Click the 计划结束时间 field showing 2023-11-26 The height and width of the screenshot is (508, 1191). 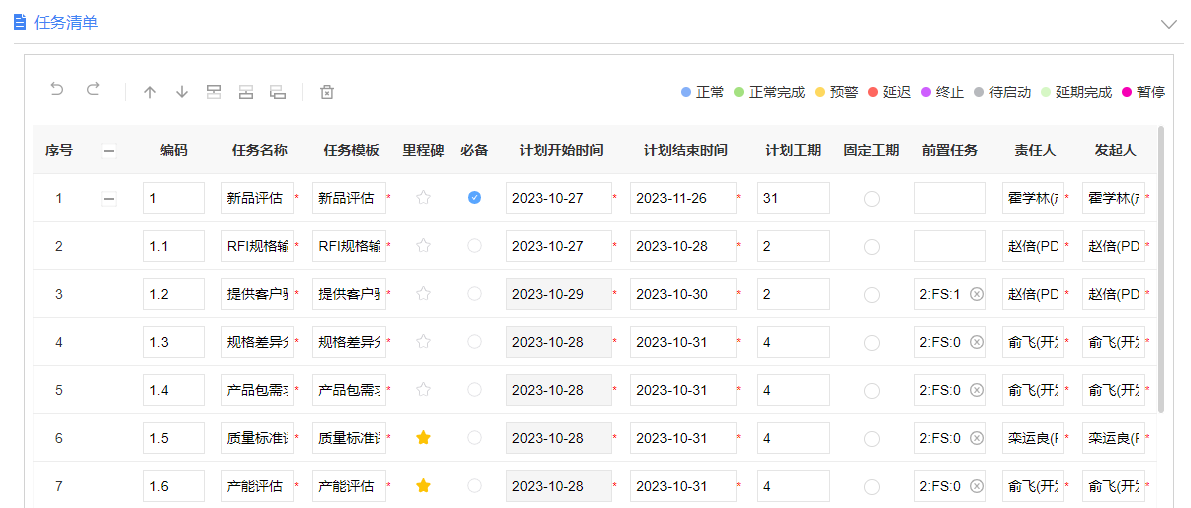pyautogui.click(x=682, y=198)
